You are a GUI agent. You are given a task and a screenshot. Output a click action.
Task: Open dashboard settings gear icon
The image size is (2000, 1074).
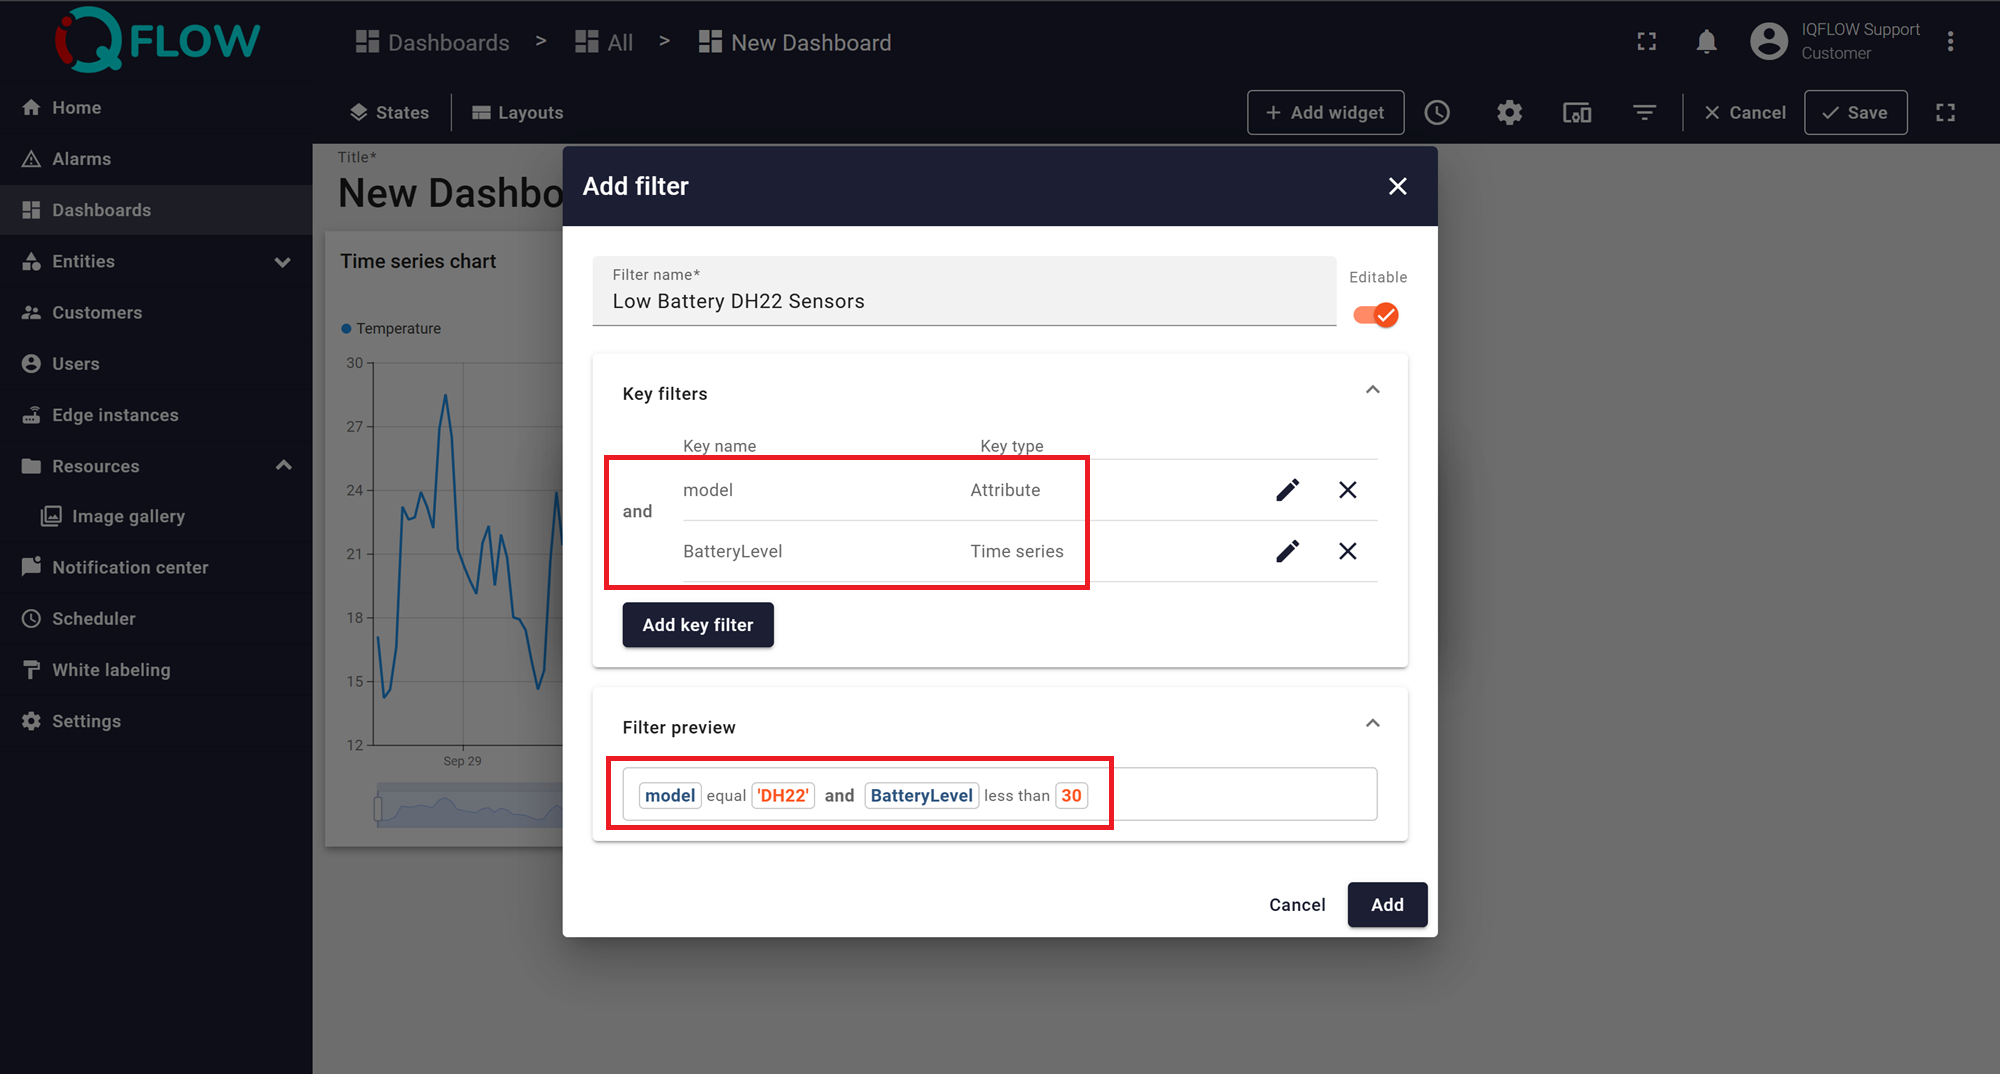1509,113
